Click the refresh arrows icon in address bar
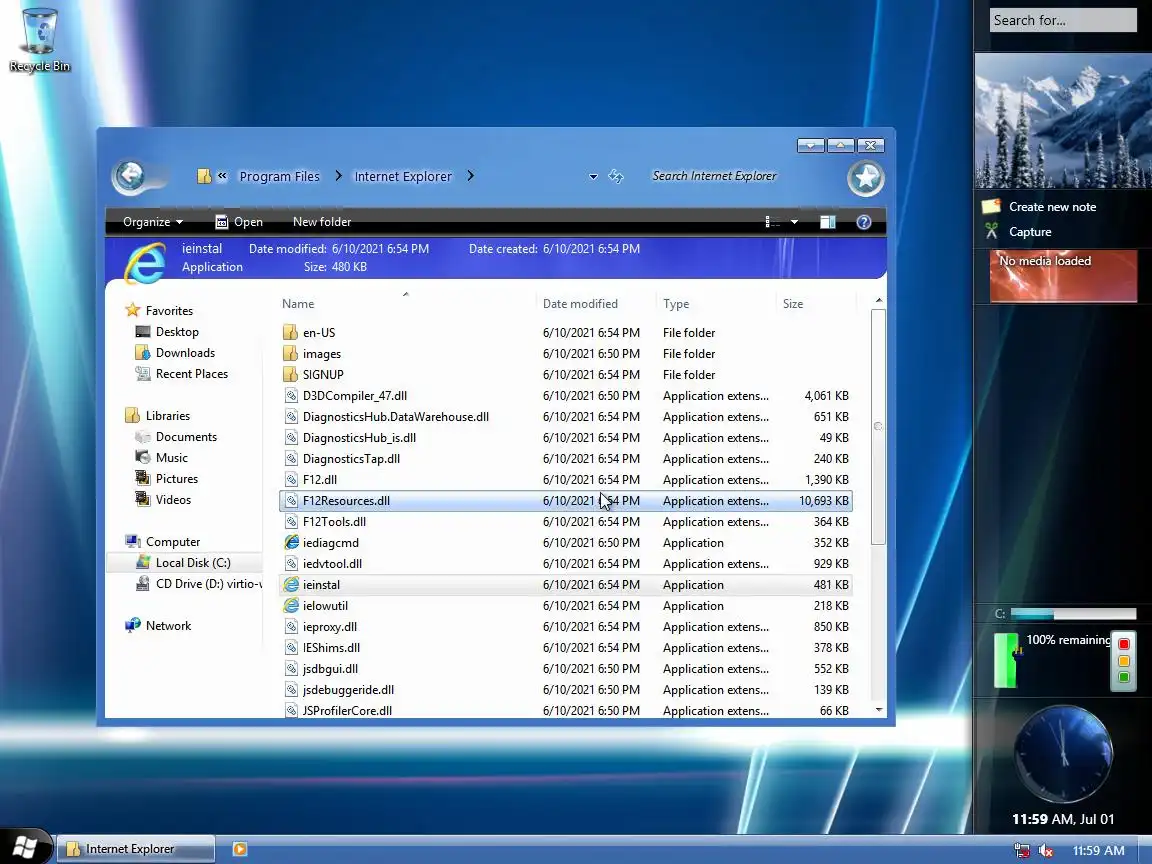This screenshot has height=864, width=1152. tap(616, 176)
